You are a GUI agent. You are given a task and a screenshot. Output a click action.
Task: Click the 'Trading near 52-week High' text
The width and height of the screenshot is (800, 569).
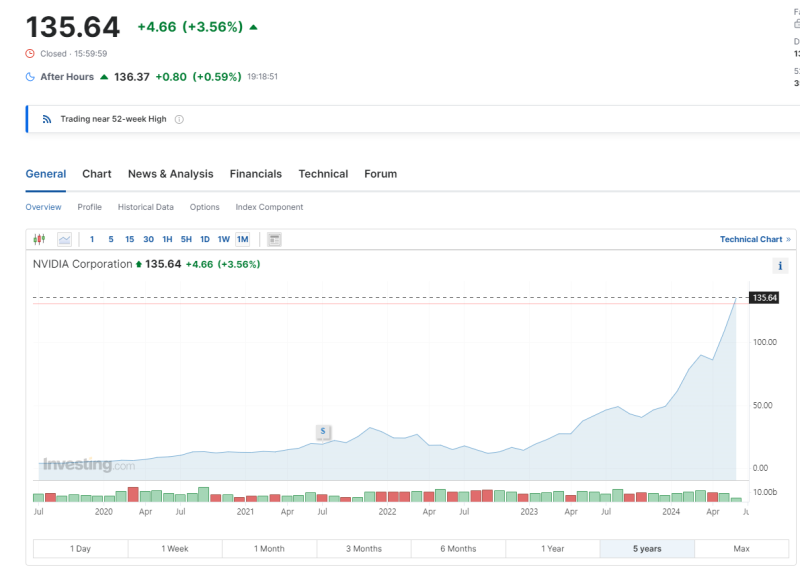113,119
